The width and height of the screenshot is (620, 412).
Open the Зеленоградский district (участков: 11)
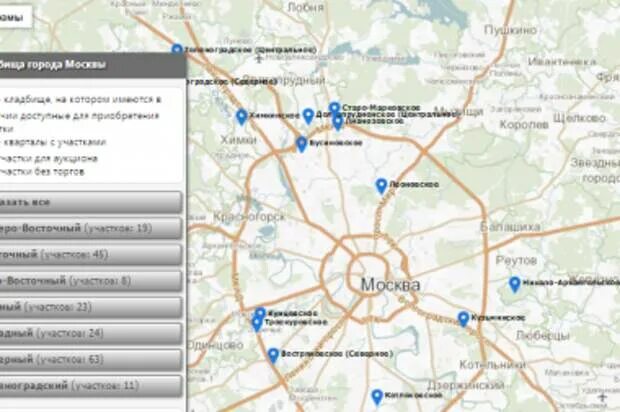91,386
